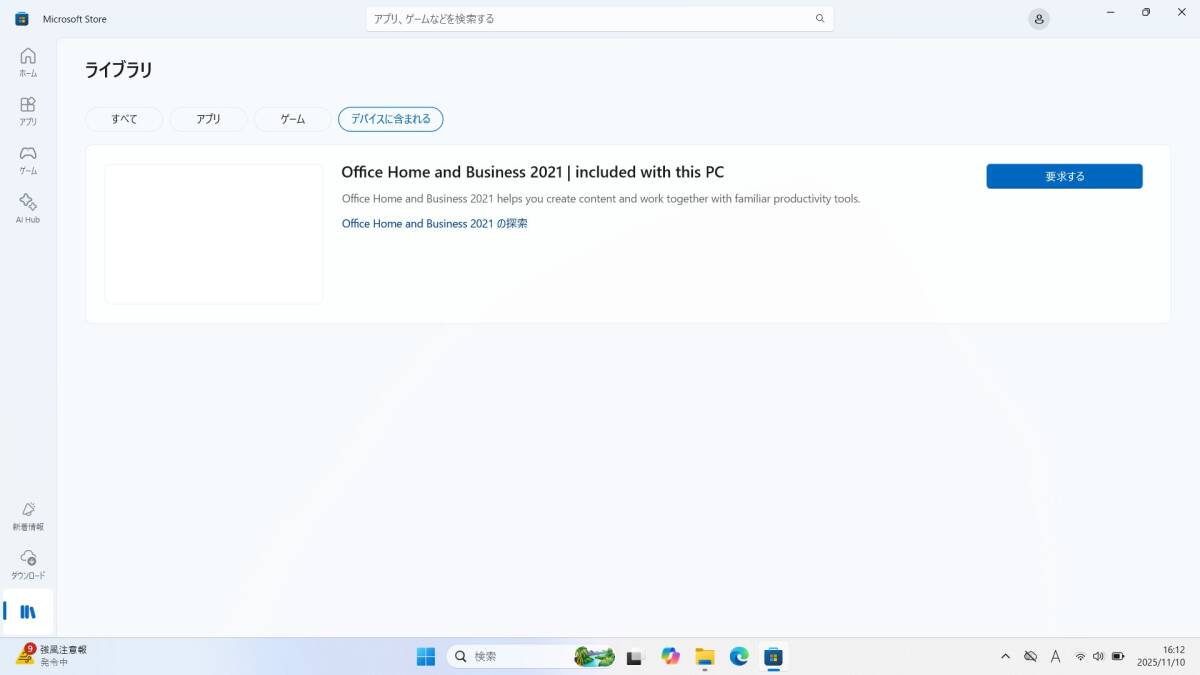Show hidden tray icons chevron
1200x675 pixels.
[1005, 657]
